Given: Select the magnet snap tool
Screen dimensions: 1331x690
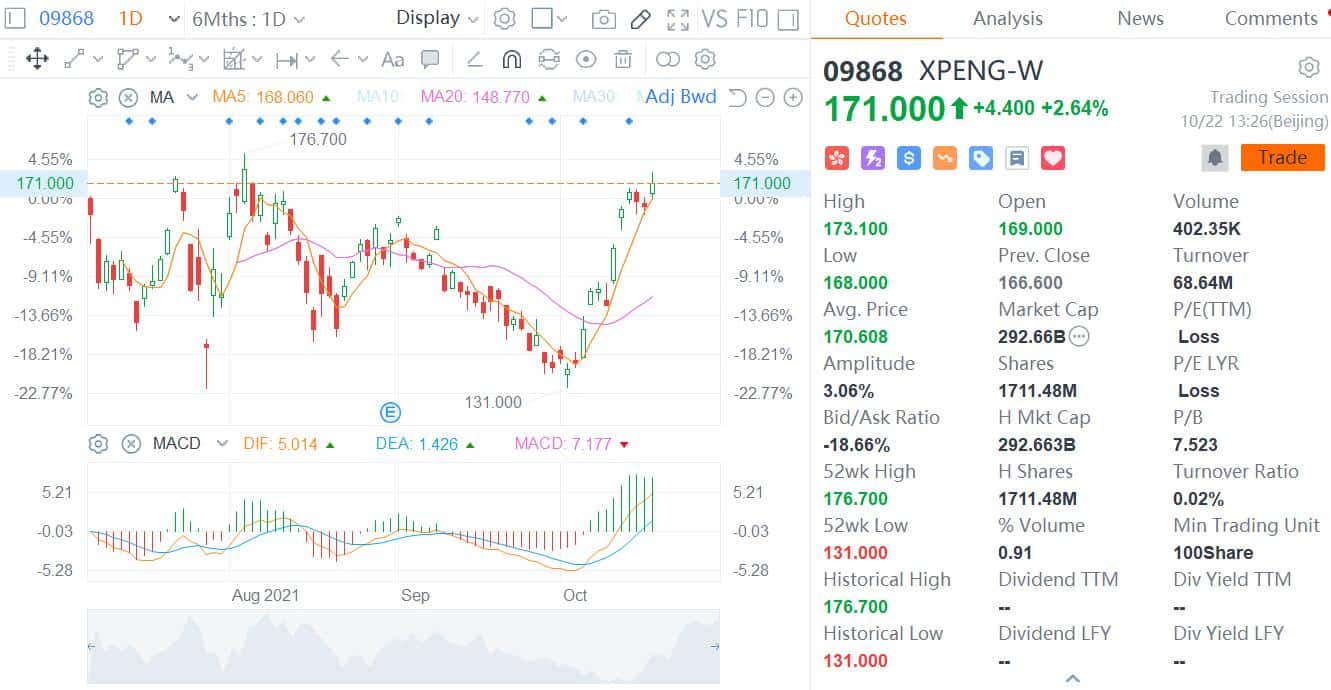Looking at the screenshot, I should tap(511, 59).
